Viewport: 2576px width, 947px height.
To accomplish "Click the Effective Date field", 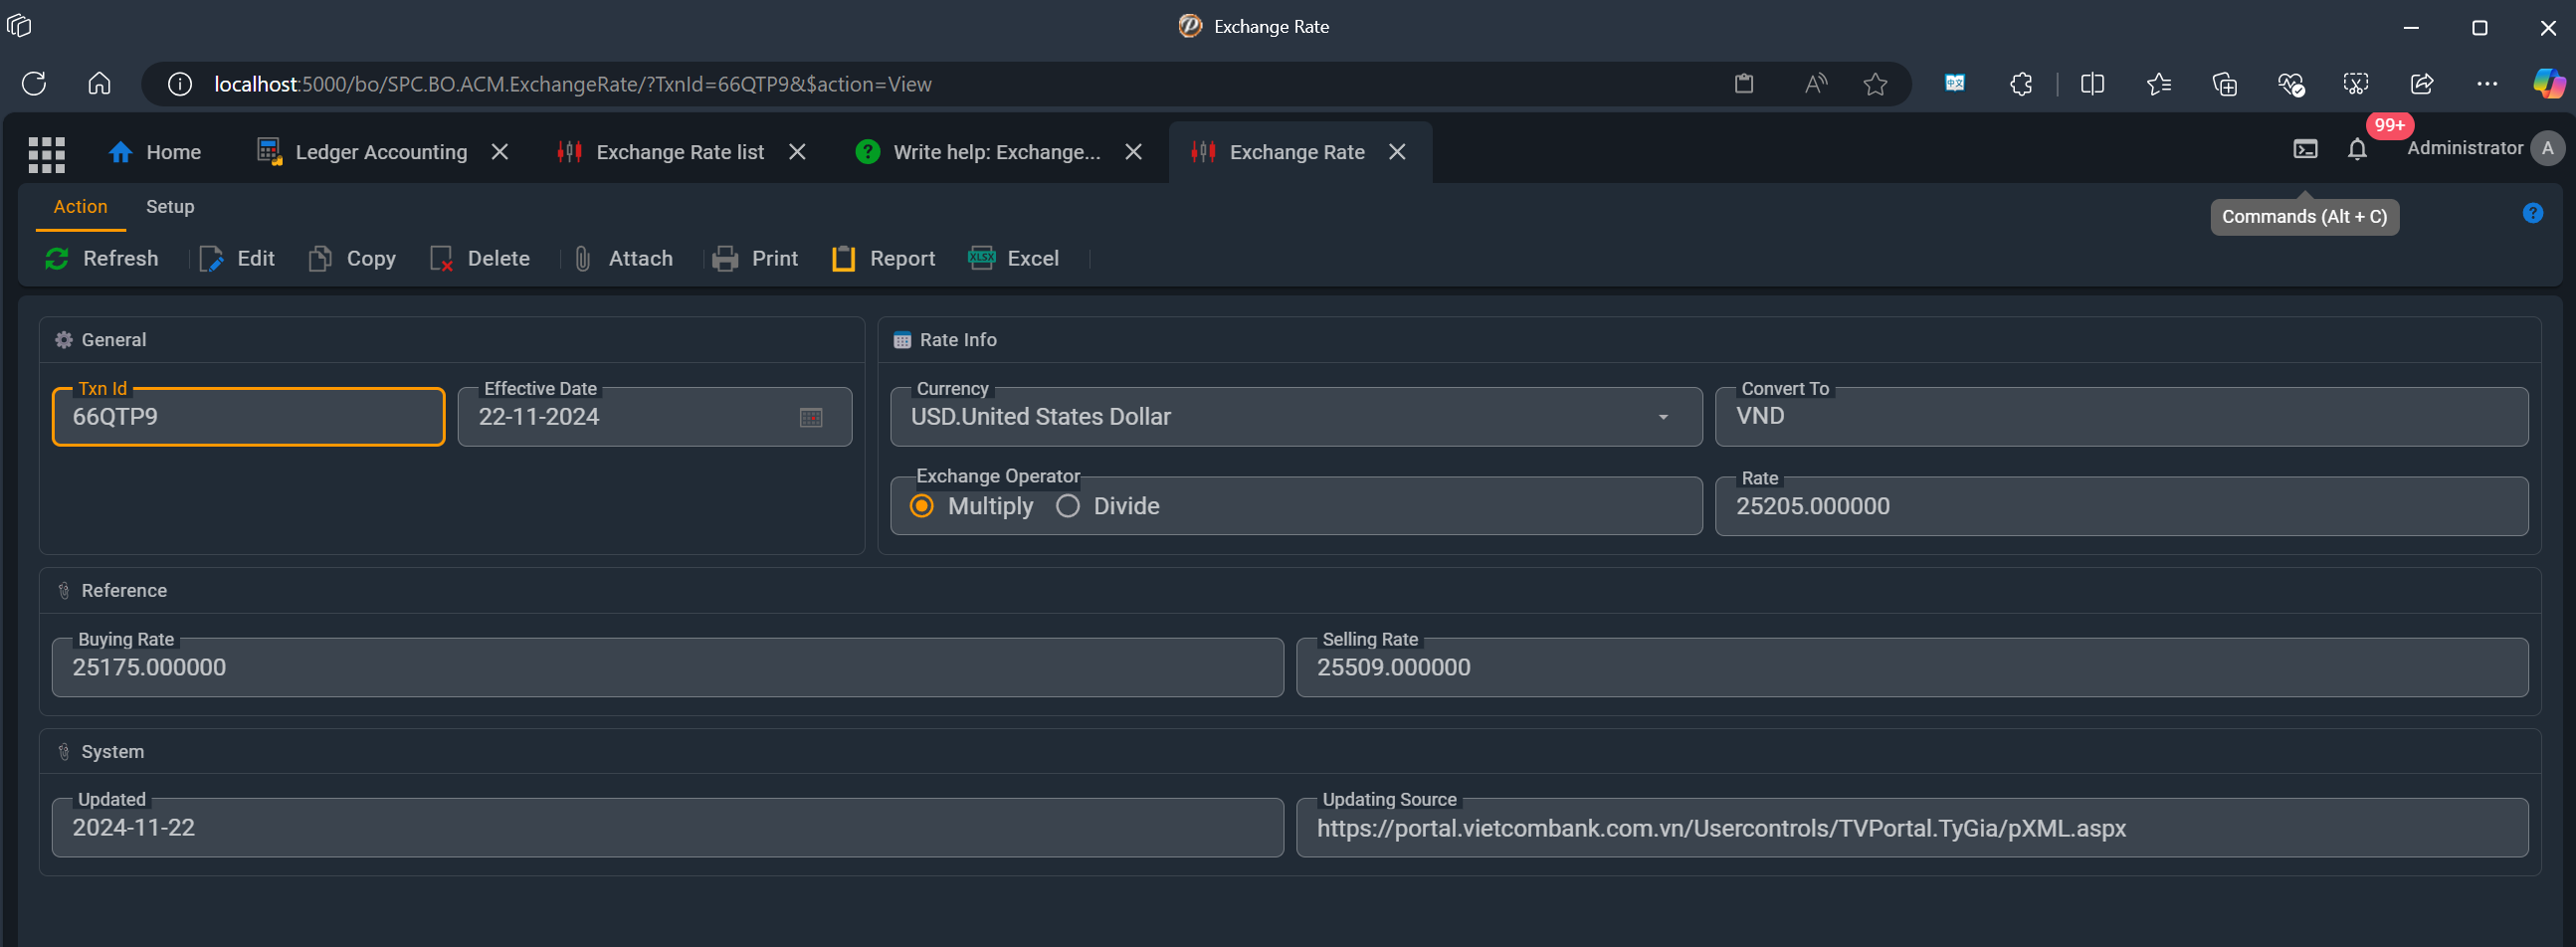I will click(655, 417).
